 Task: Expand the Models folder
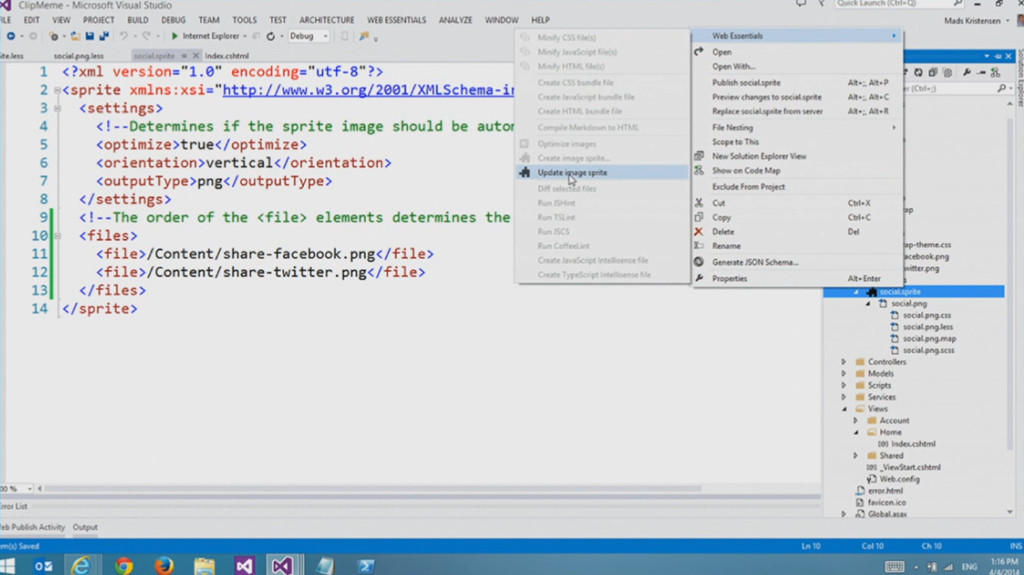click(x=844, y=374)
